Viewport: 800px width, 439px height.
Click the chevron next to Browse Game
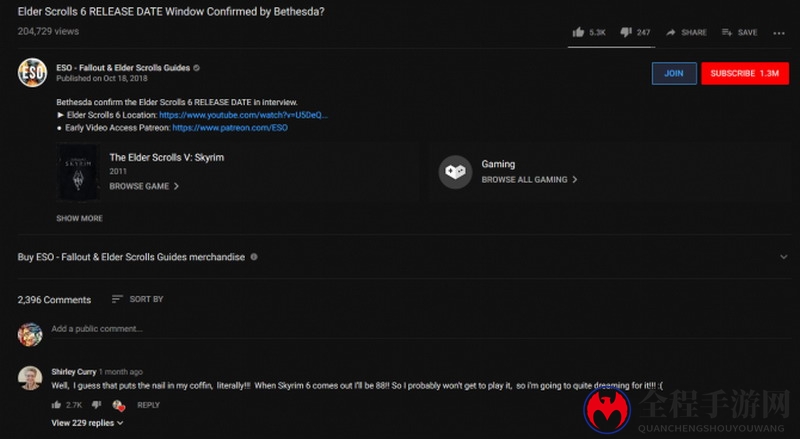point(176,186)
